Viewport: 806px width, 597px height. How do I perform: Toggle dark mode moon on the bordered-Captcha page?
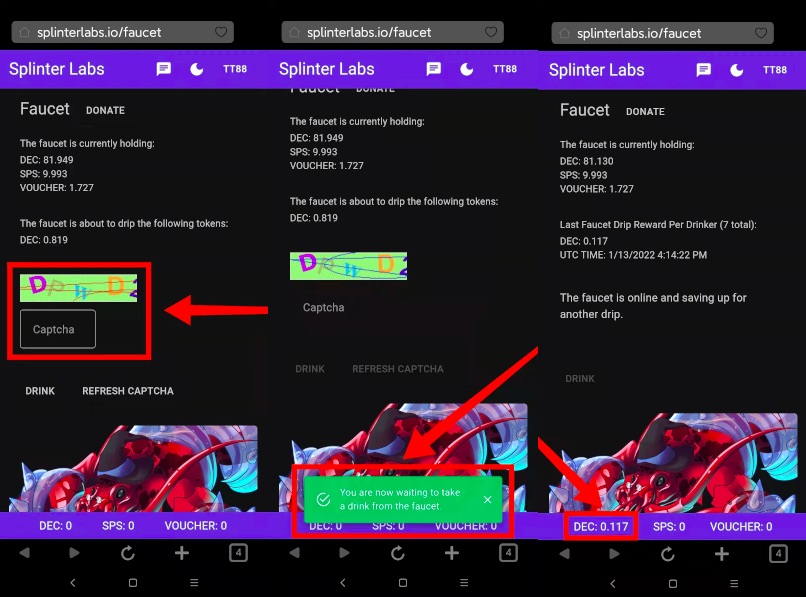(196, 69)
